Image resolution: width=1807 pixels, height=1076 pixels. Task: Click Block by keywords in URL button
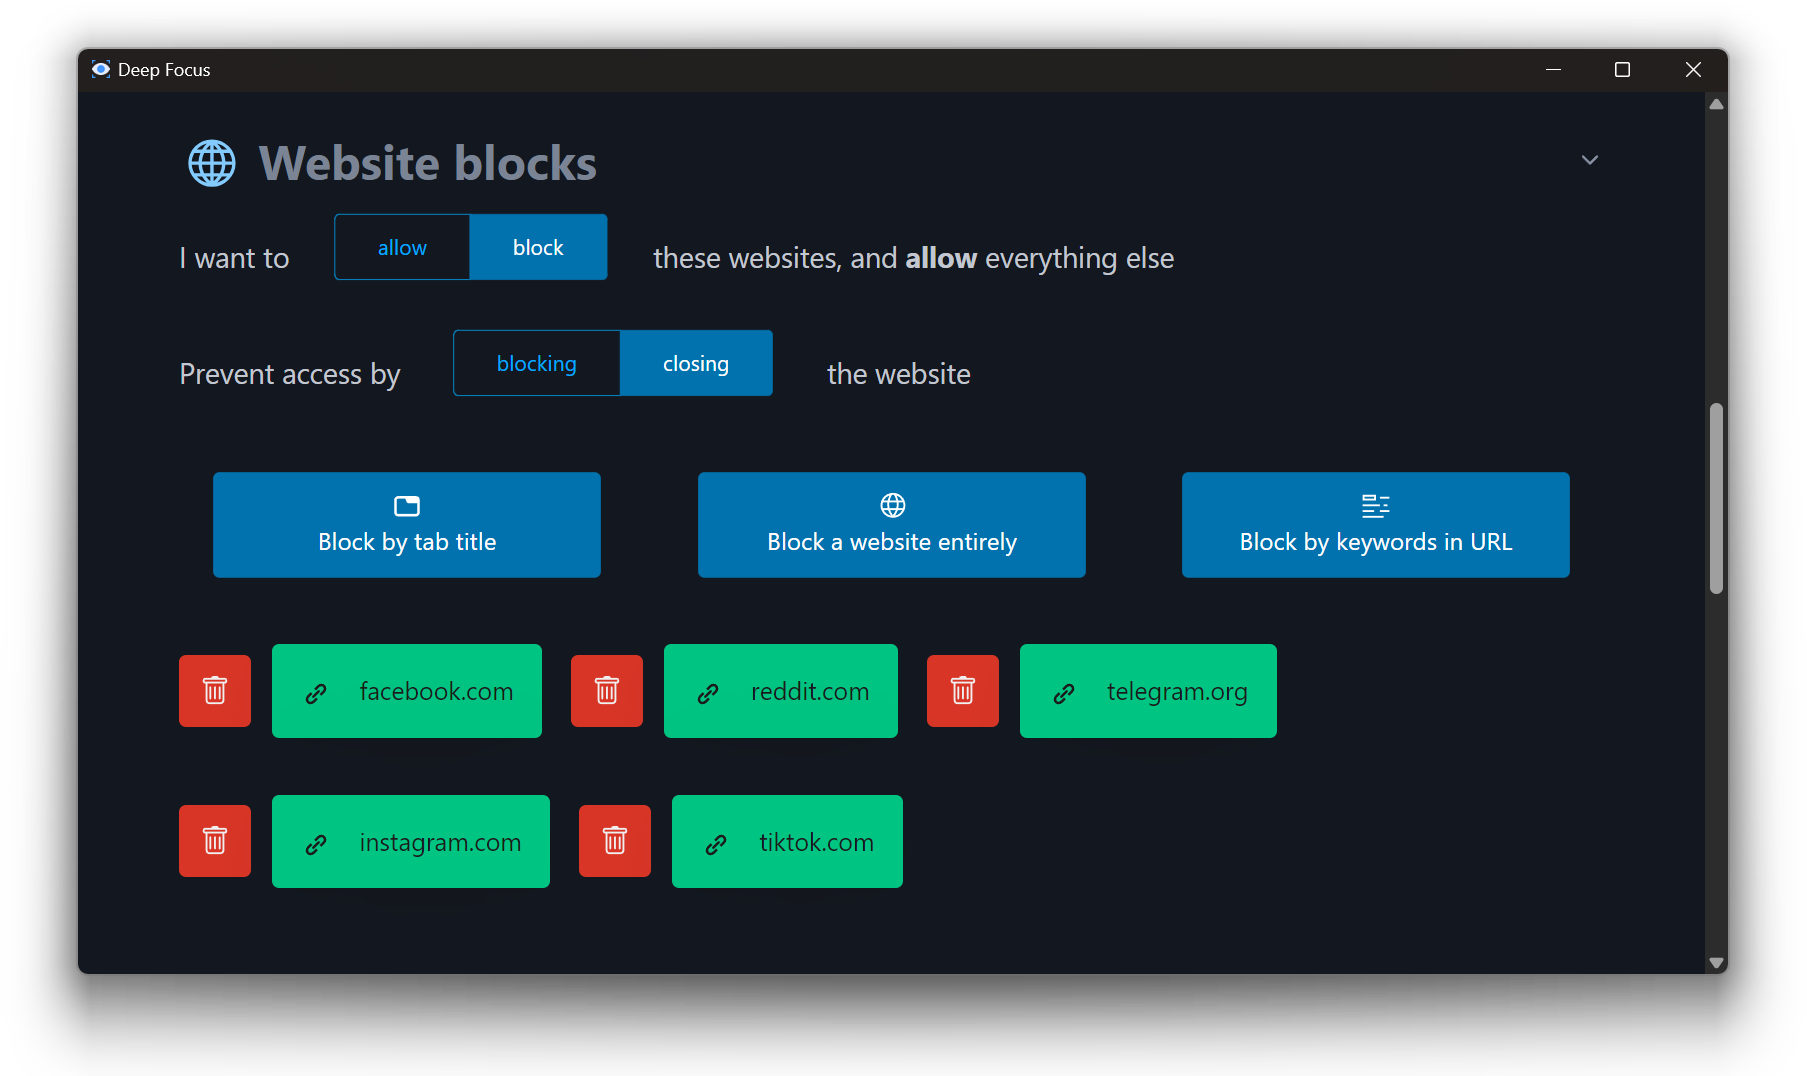click(x=1376, y=525)
